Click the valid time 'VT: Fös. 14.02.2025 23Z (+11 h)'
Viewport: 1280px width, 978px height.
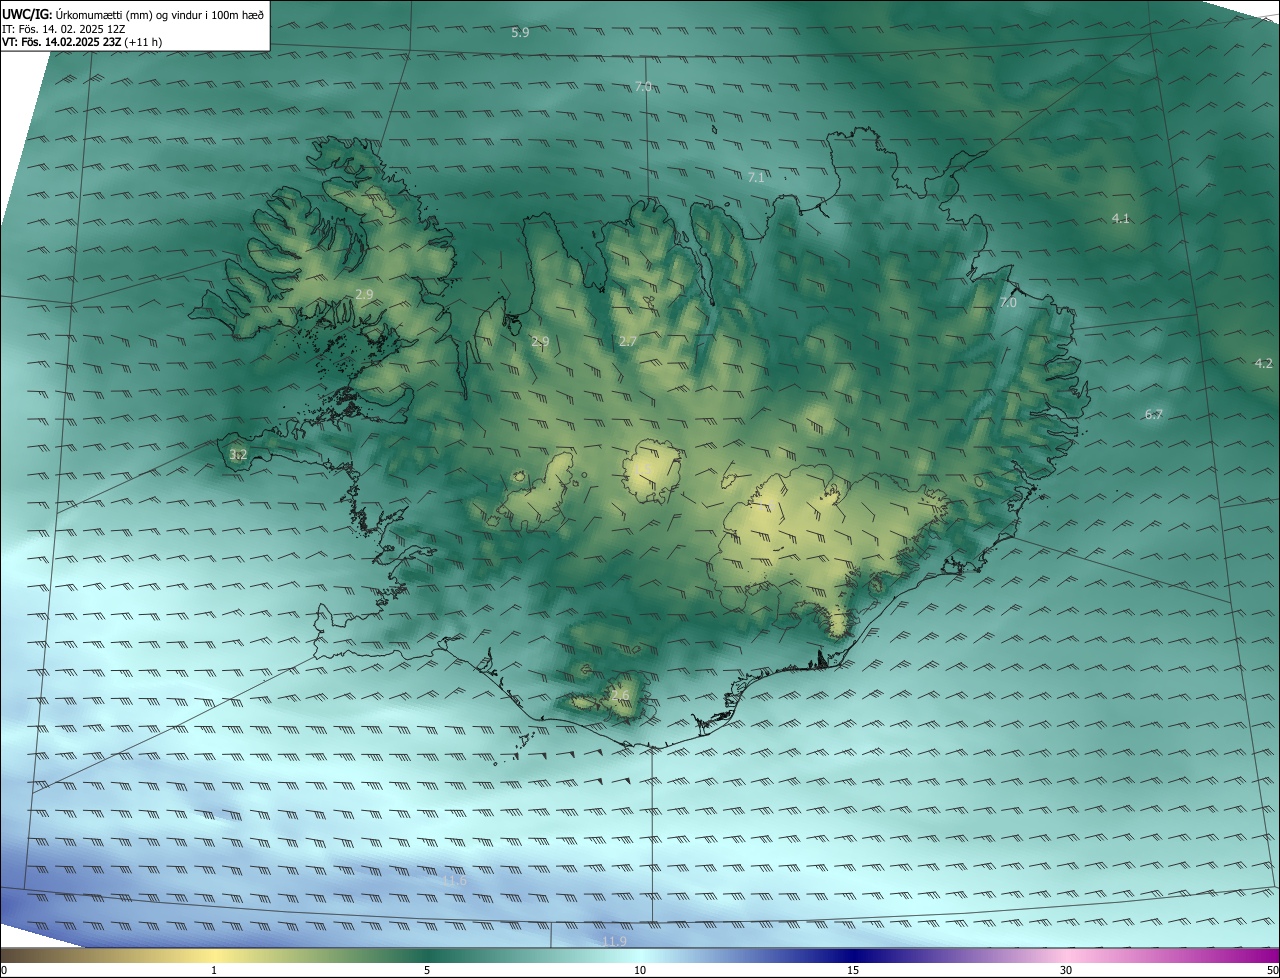coord(82,42)
